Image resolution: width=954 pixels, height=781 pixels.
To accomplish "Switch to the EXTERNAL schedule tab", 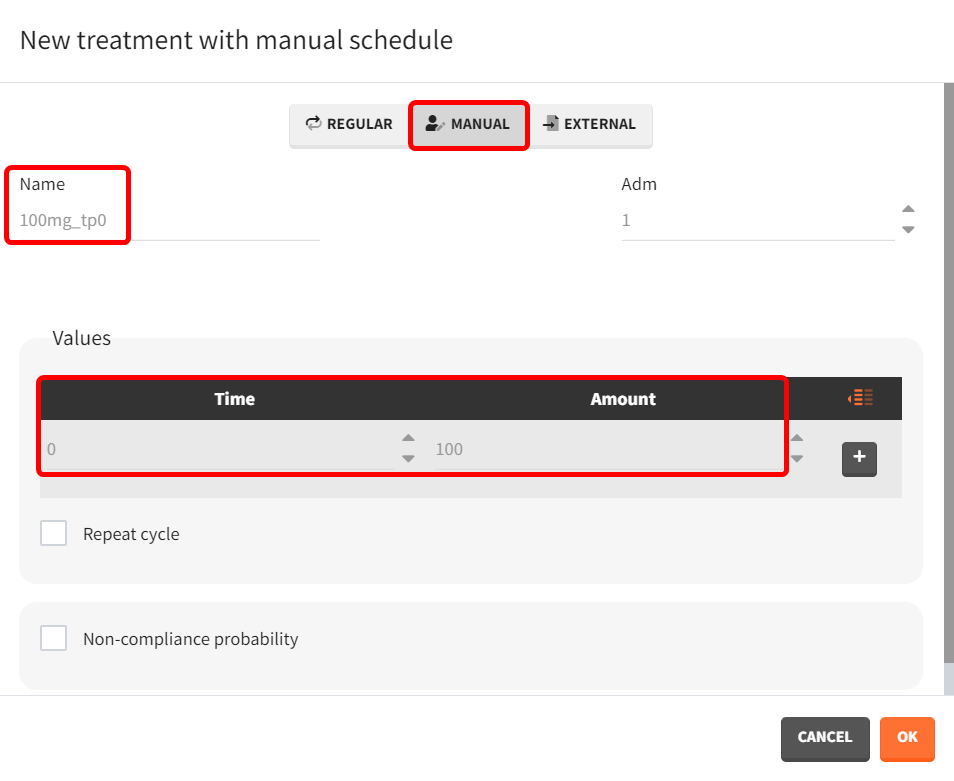I will pyautogui.click(x=590, y=124).
